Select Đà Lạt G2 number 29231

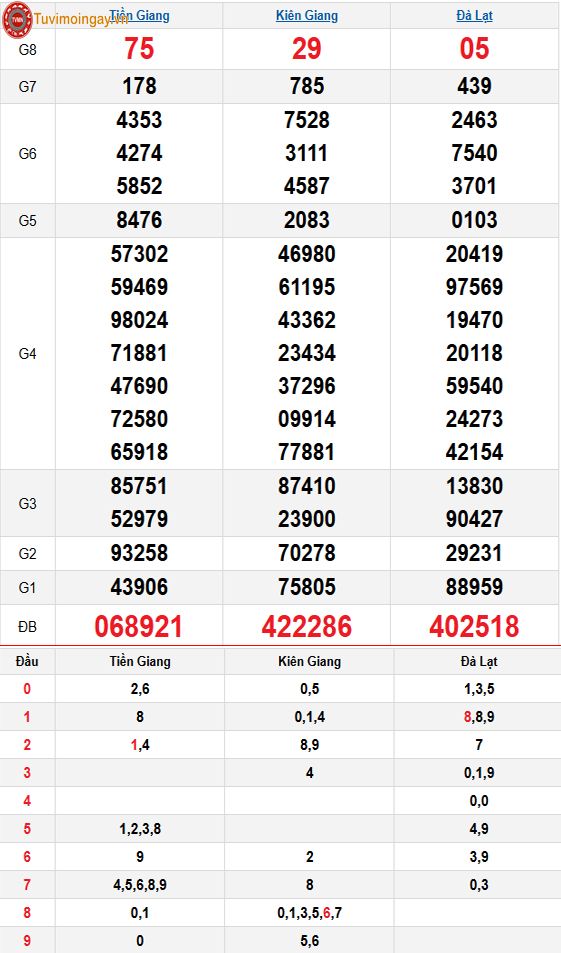coord(474,553)
